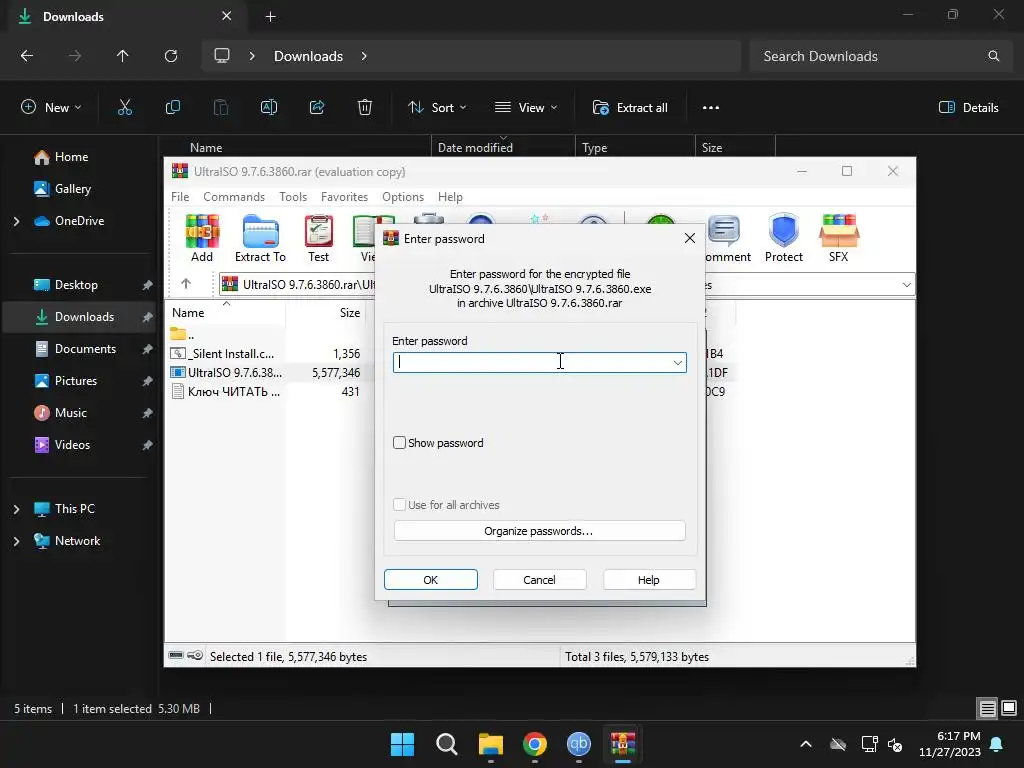Click the Cut icon in Explorer toolbar
This screenshot has height=768, width=1024.
tap(124, 108)
